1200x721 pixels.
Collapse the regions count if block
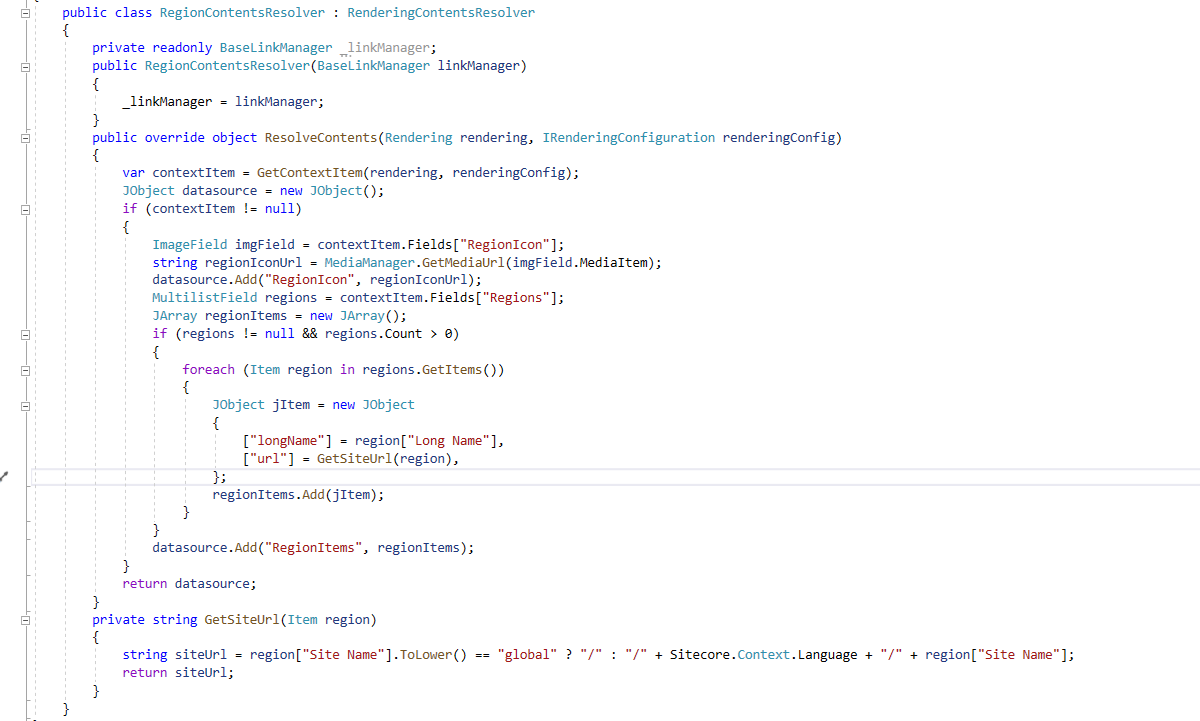[25, 334]
